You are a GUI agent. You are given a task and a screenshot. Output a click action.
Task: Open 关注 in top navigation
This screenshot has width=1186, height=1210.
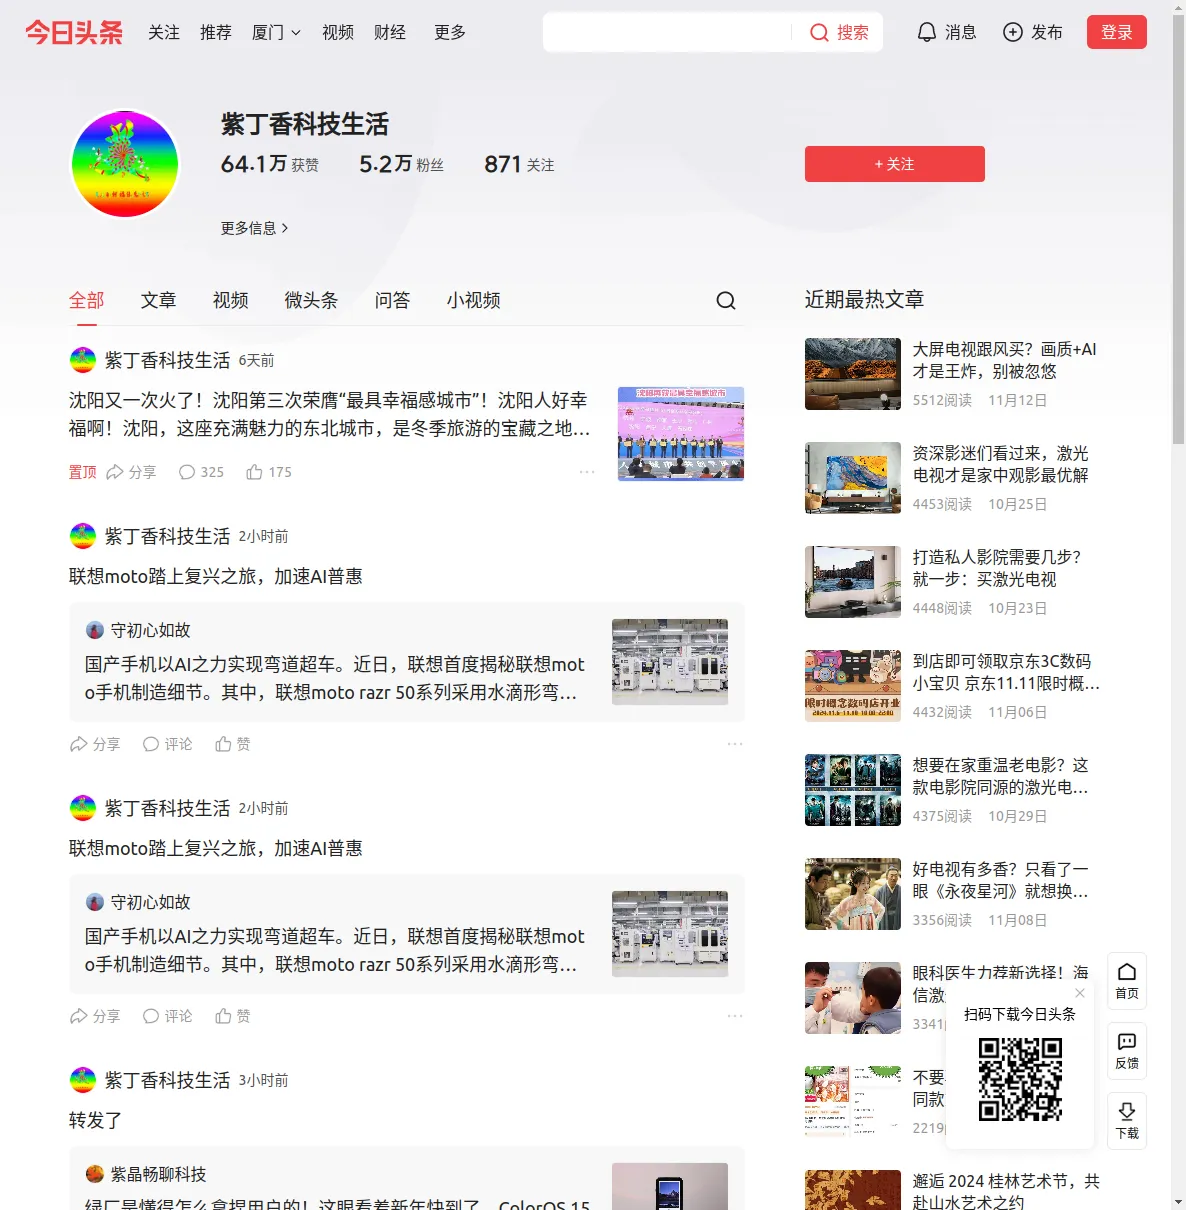tap(164, 32)
